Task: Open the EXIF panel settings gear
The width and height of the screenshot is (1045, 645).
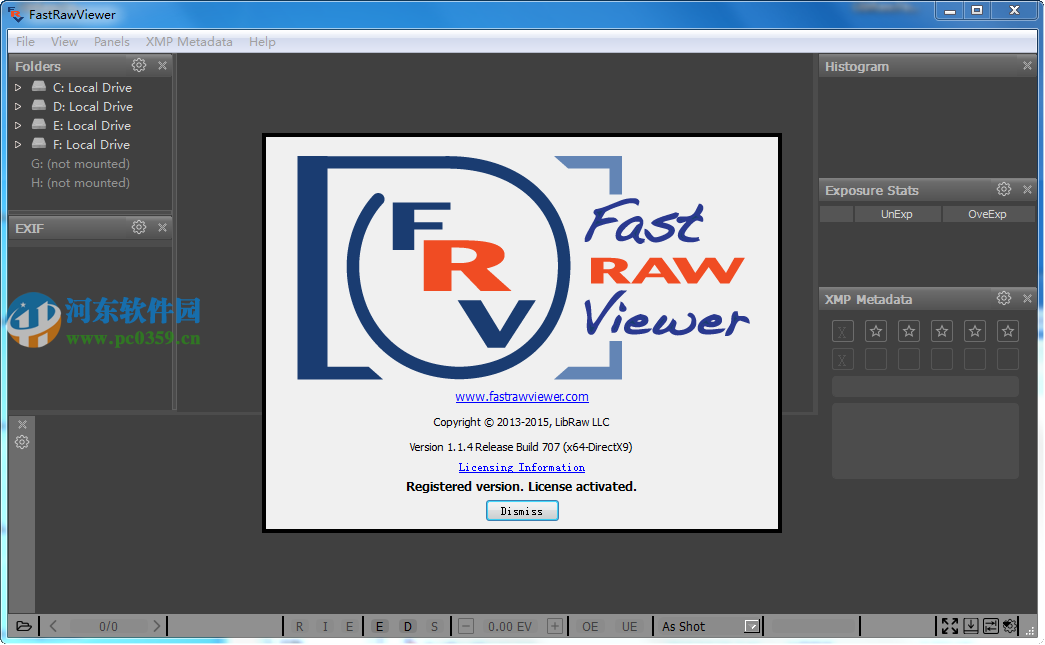Action: tap(138, 227)
